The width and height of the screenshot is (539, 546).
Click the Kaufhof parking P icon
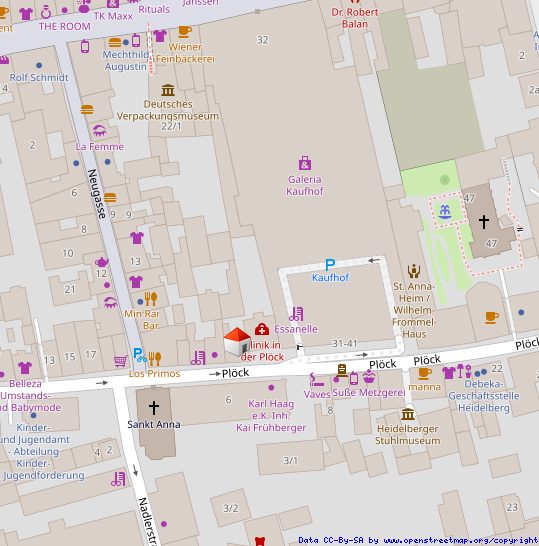tap(330, 265)
